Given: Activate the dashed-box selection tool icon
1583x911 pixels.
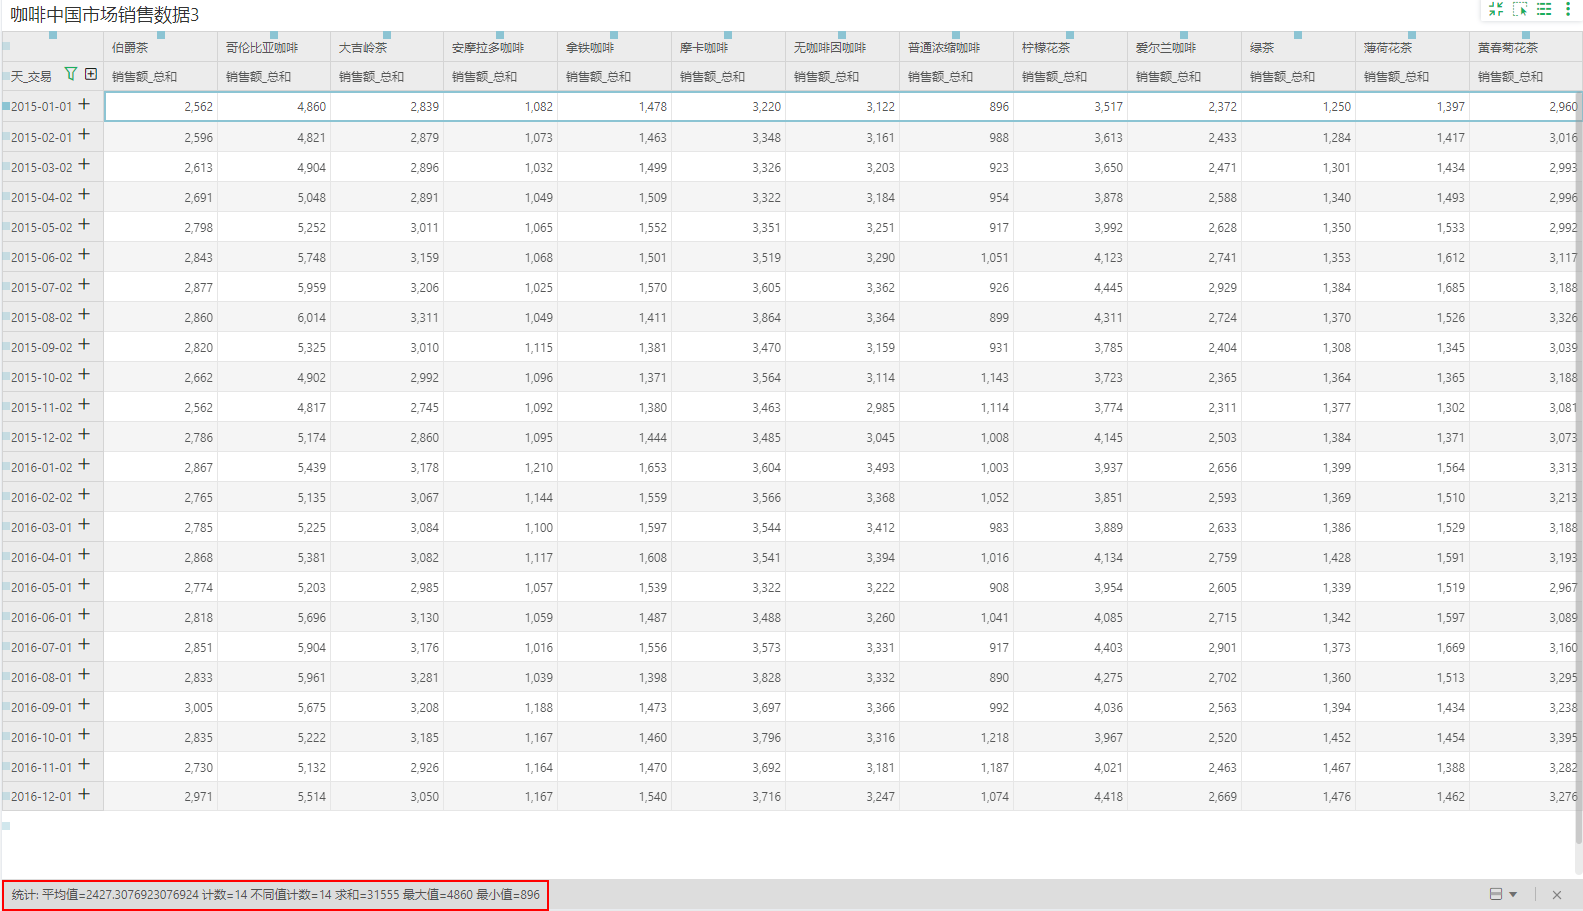Looking at the screenshot, I should pyautogui.click(x=1520, y=9).
